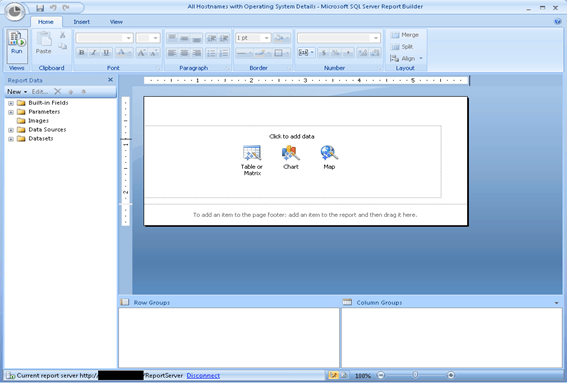Toggle Italic formatting button

(x=94, y=53)
